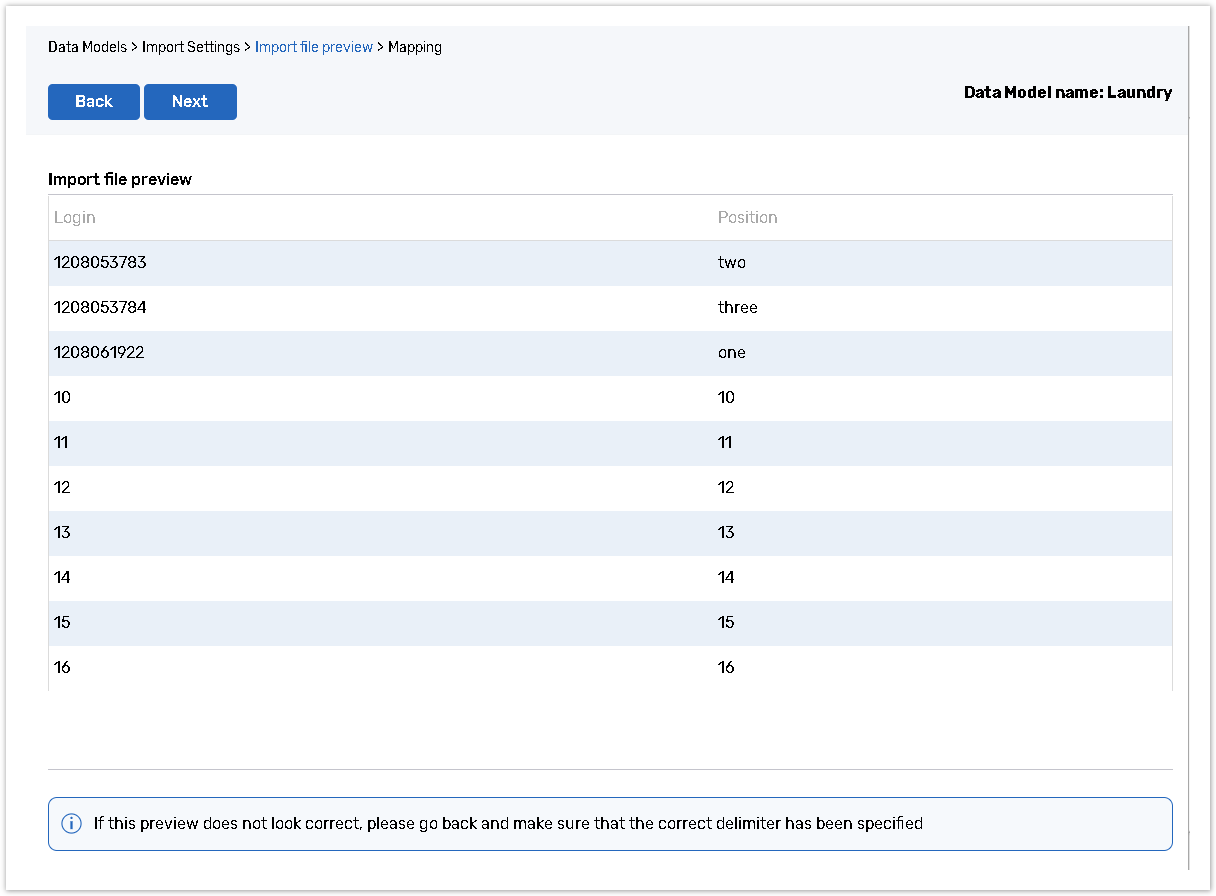
Task: Select the Login cell with value 10
Action: point(63,398)
